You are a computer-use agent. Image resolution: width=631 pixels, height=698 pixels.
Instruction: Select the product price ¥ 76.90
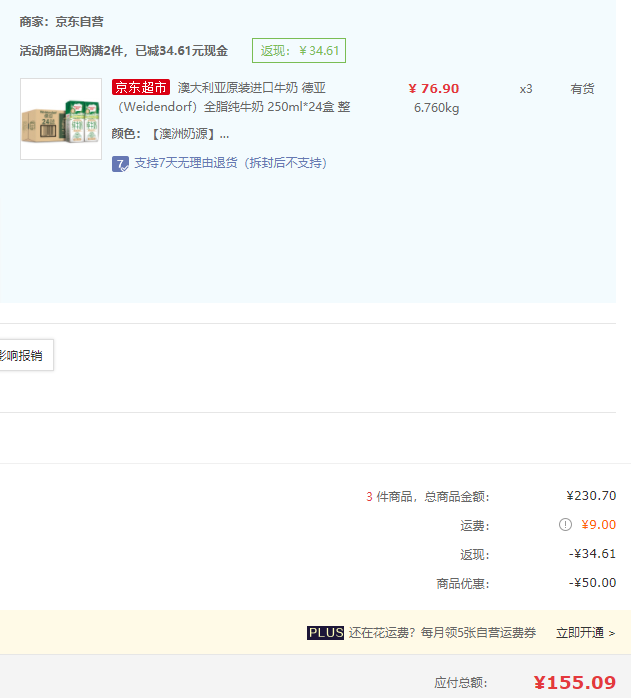point(434,89)
